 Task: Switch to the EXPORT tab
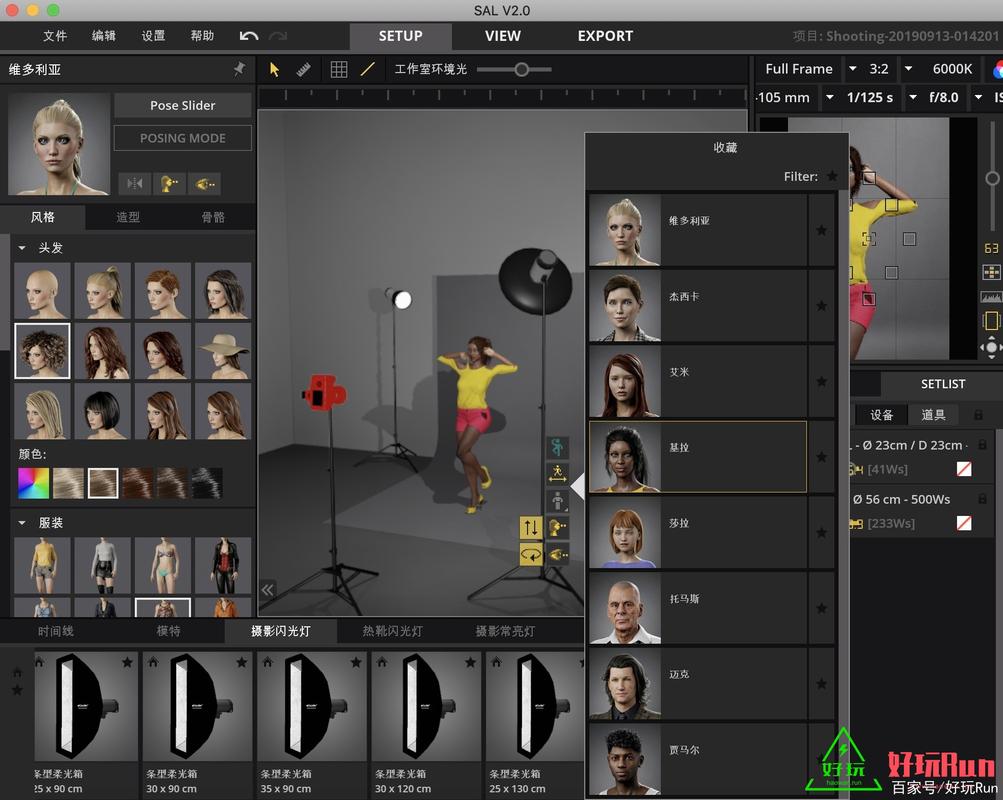605,36
